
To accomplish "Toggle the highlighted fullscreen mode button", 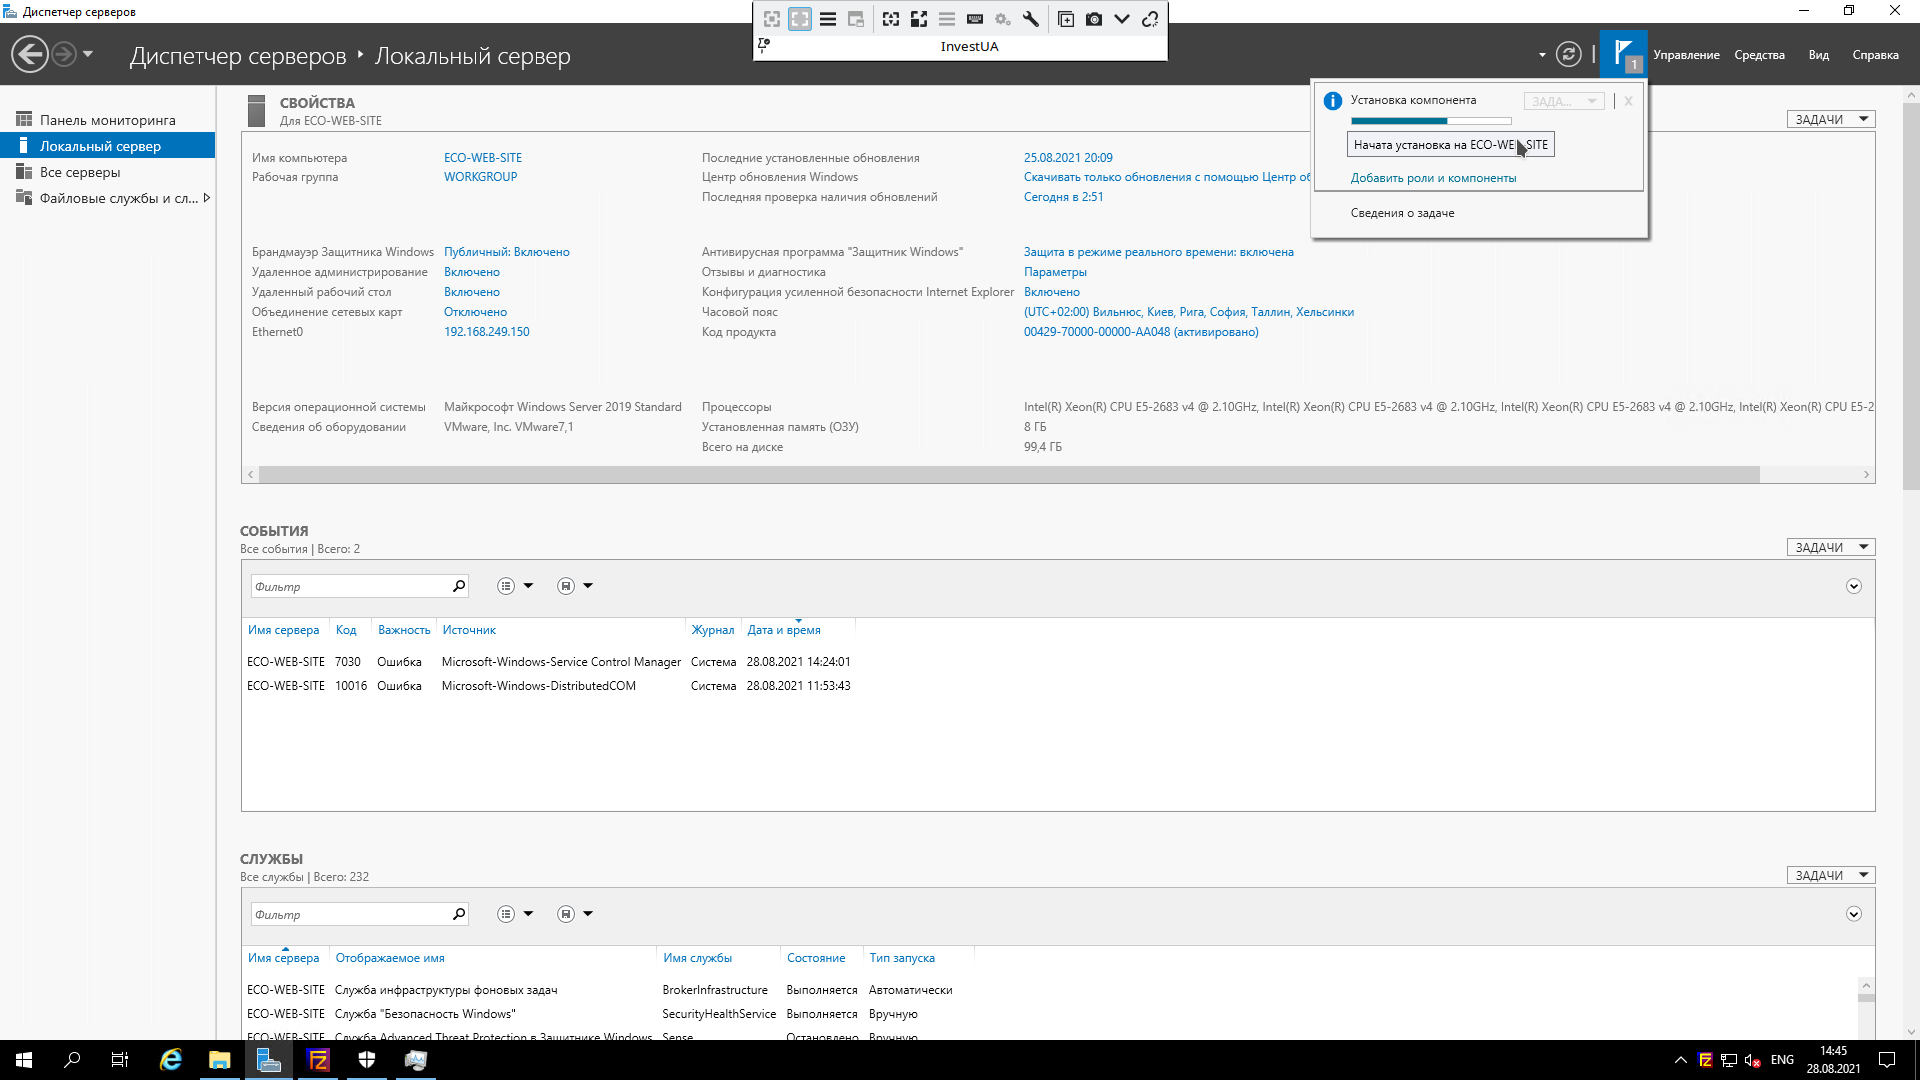I will 800,19.
